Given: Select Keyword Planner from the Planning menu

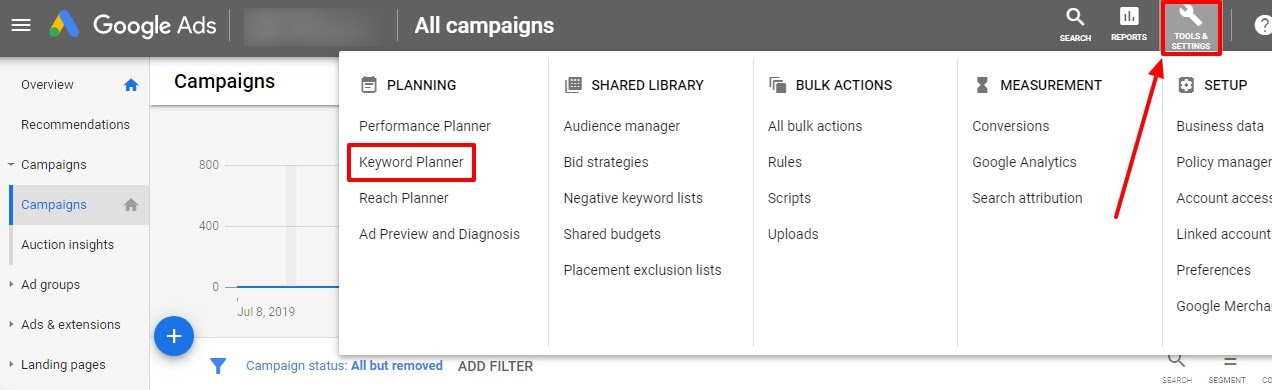Looking at the screenshot, I should point(411,162).
